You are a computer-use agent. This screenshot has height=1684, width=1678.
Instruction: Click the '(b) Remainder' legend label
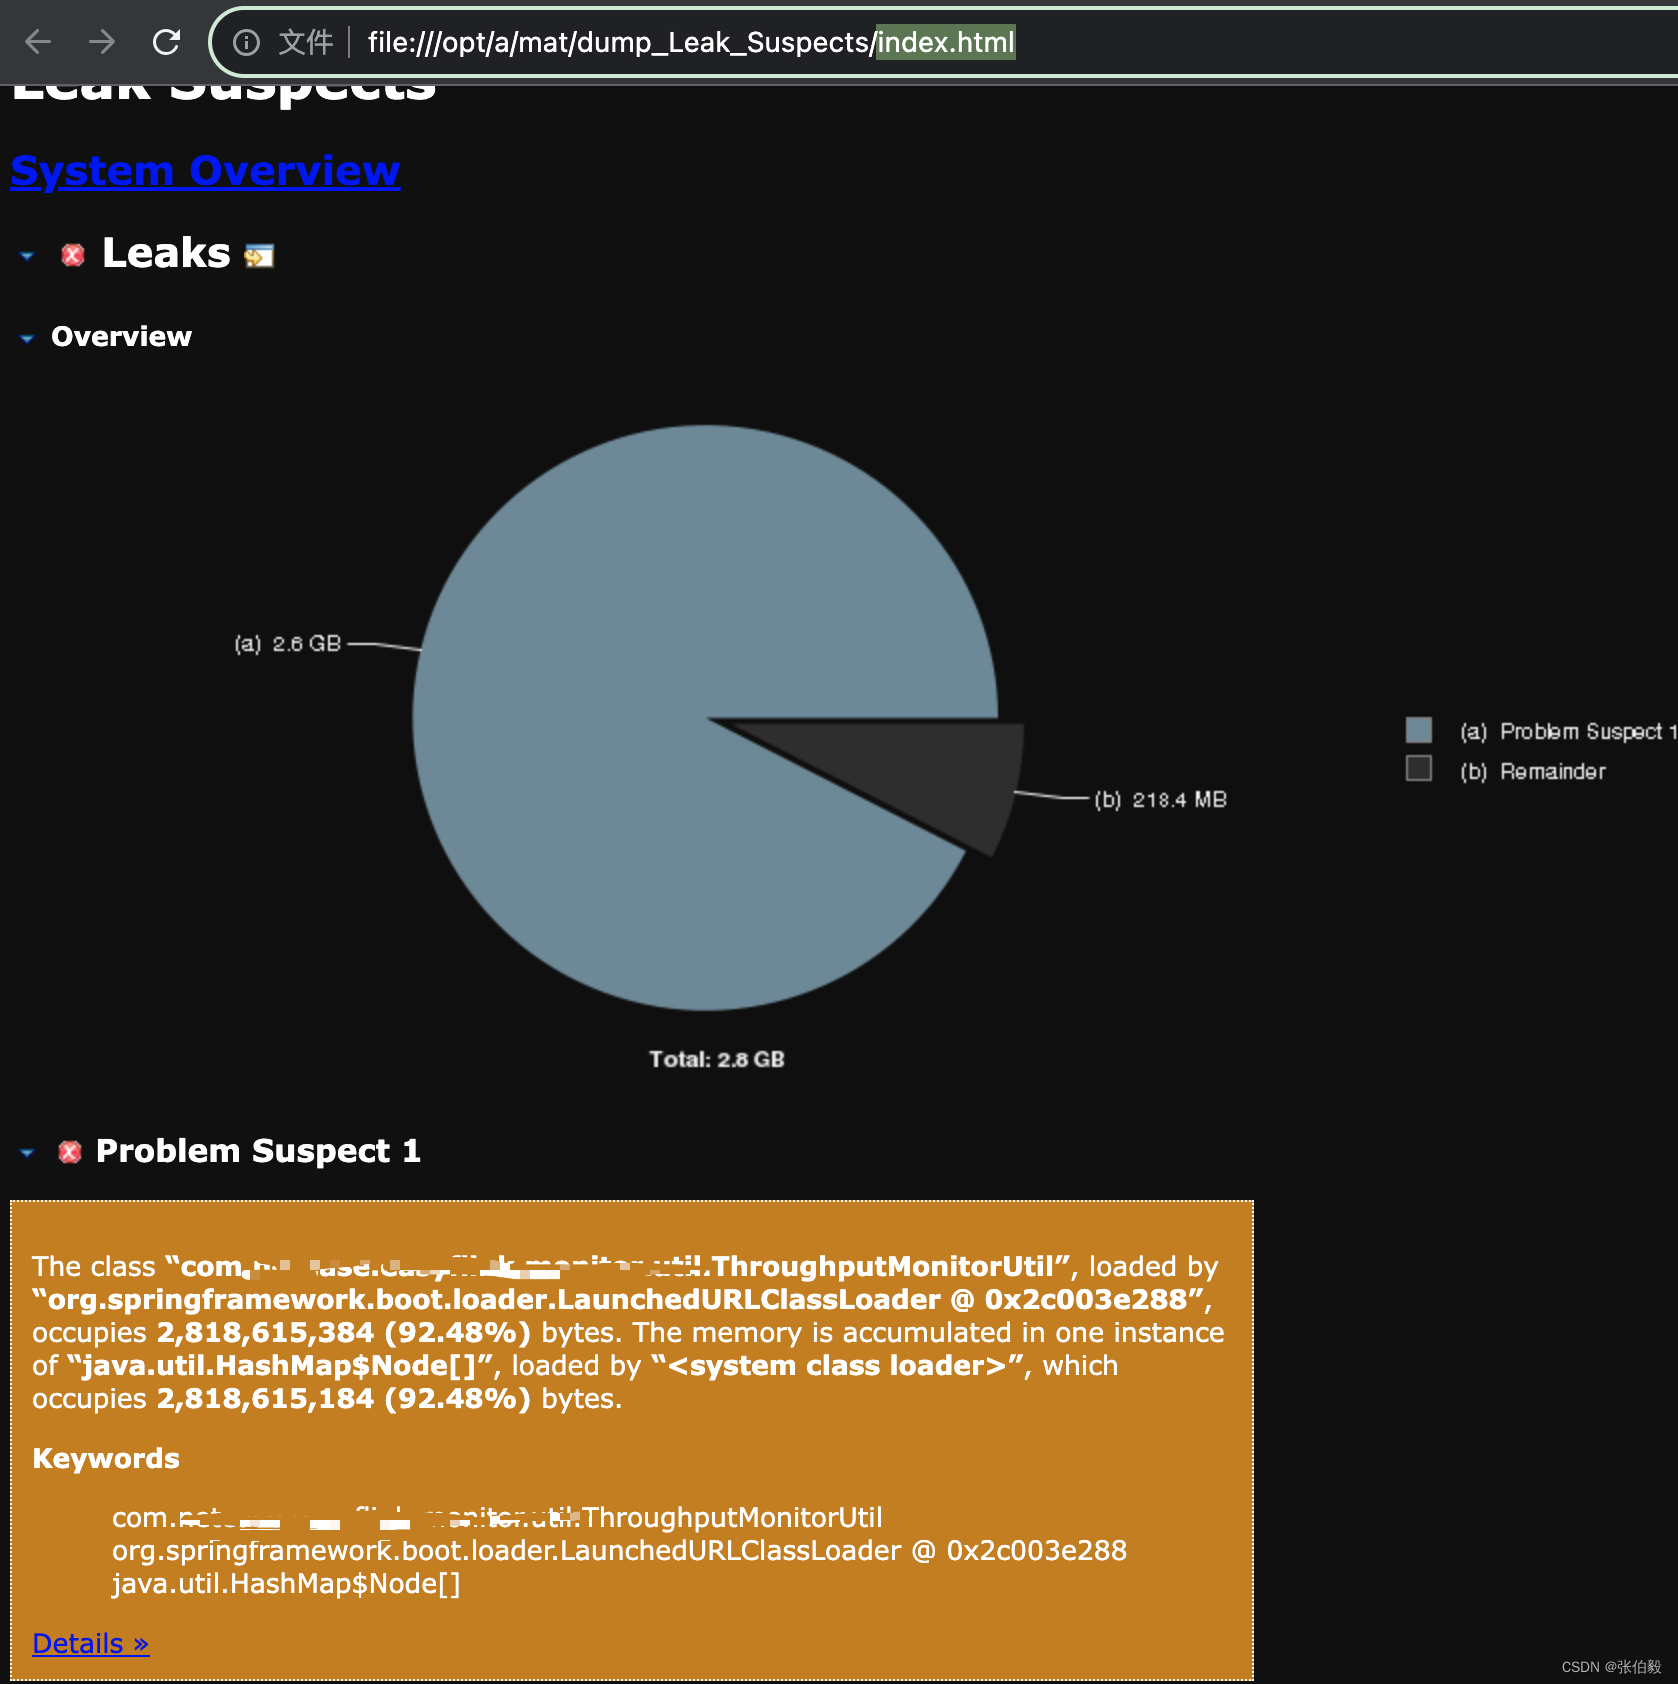pos(1533,771)
